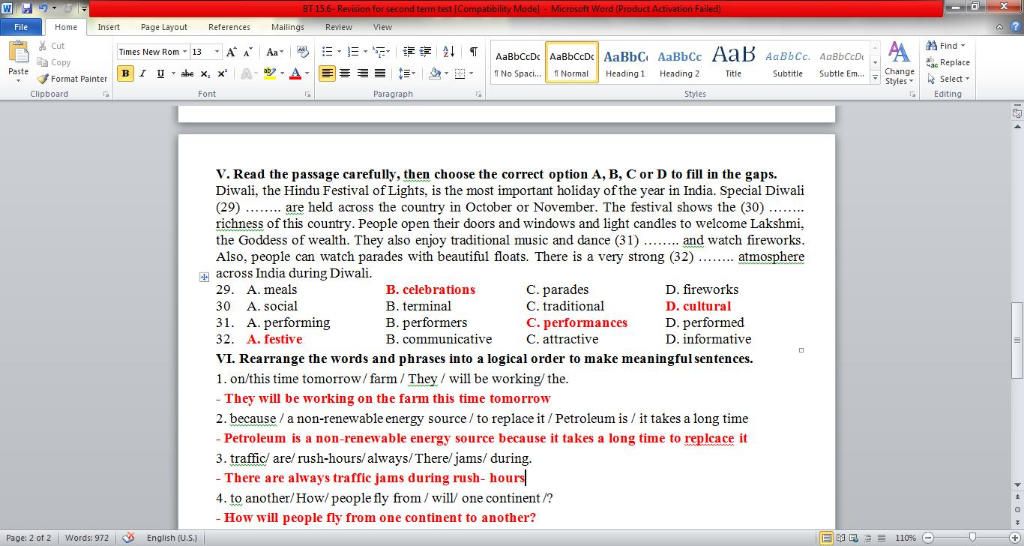1024x546 pixels.
Task: Apply the red font color button
Action: pos(295,74)
